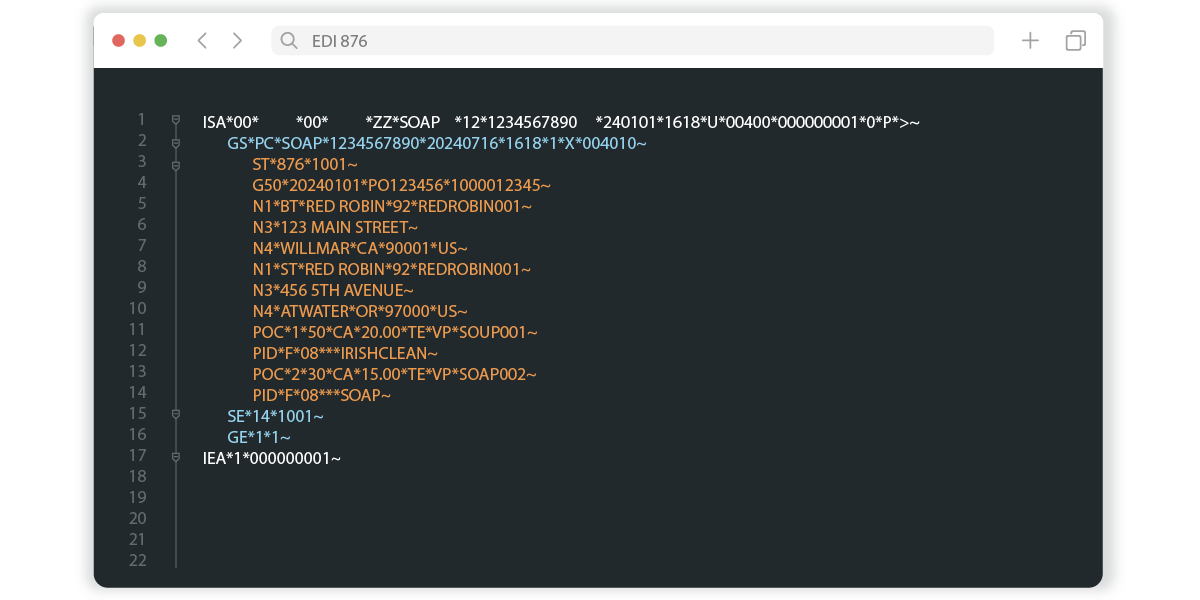Click N3*123 MAIN STREET~ line
The height and width of the screenshot is (600, 1200).
(335, 227)
